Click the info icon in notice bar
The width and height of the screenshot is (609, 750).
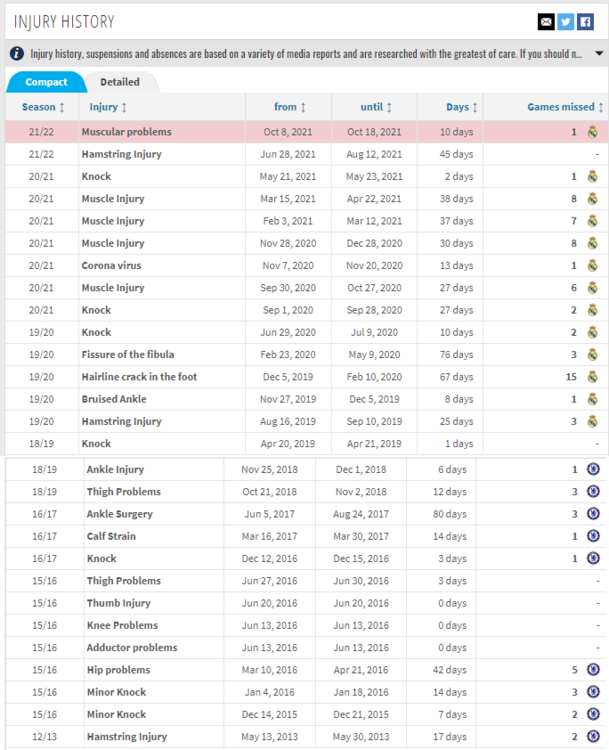(x=17, y=54)
